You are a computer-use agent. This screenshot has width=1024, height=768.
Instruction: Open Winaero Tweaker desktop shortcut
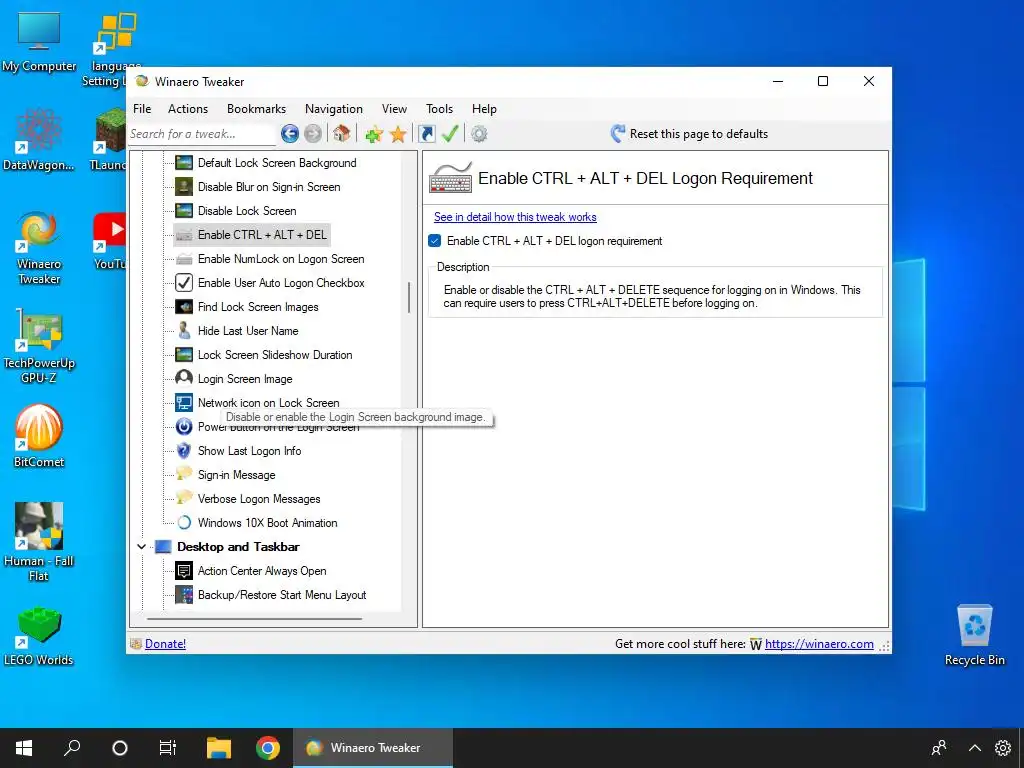coord(39,248)
